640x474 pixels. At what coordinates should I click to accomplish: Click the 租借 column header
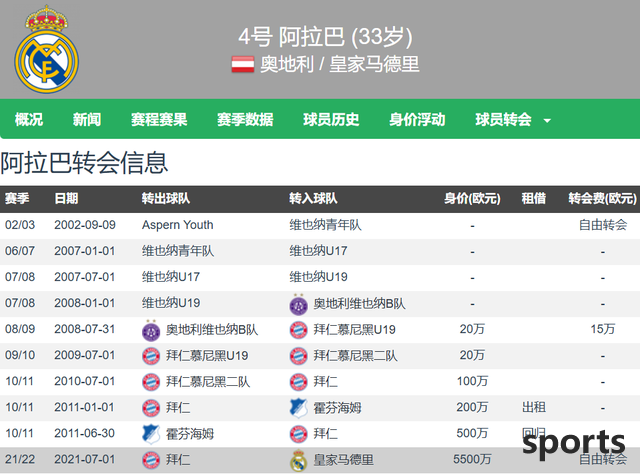click(x=533, y=198)
